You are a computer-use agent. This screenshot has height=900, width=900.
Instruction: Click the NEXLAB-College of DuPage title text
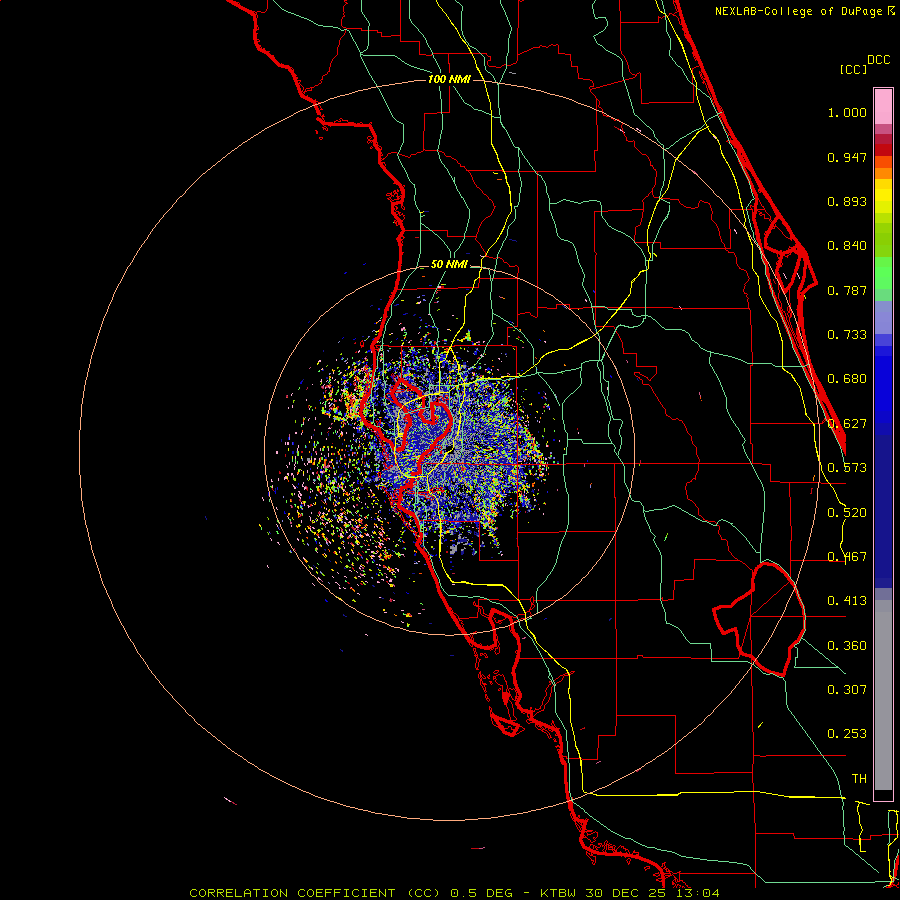(804, 11)
